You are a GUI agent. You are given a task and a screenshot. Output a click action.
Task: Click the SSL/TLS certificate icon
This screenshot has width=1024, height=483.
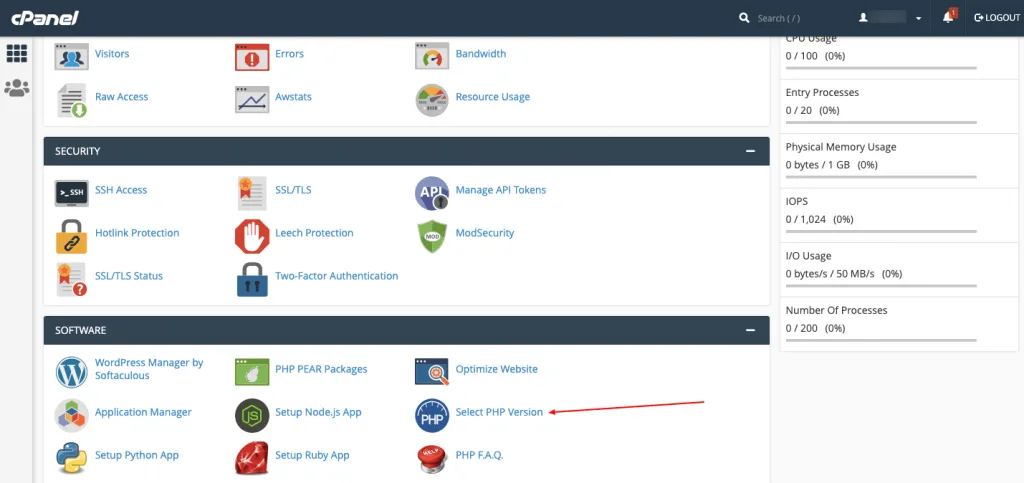click(x=252, y=193)
